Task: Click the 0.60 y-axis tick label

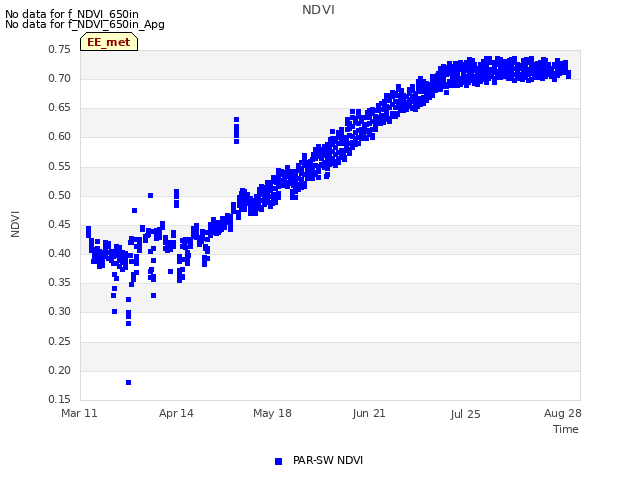Action: pos(59,136)
